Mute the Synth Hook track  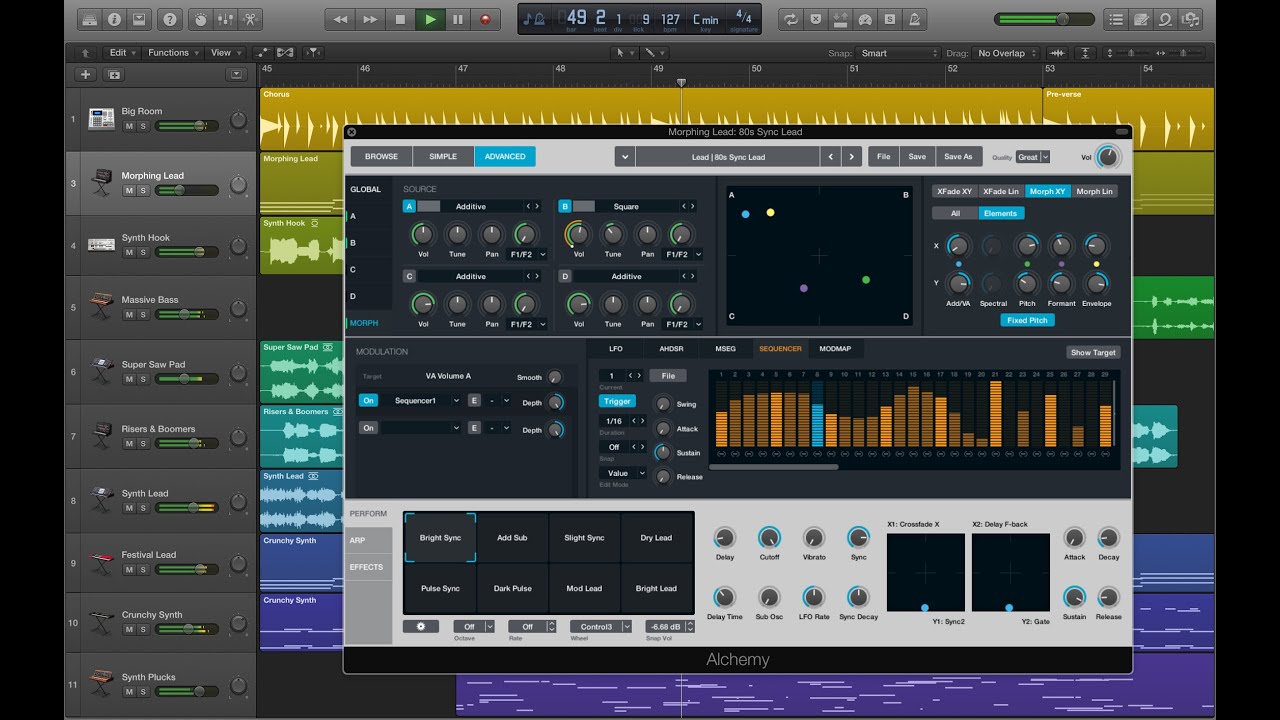(x=129, y=252)
